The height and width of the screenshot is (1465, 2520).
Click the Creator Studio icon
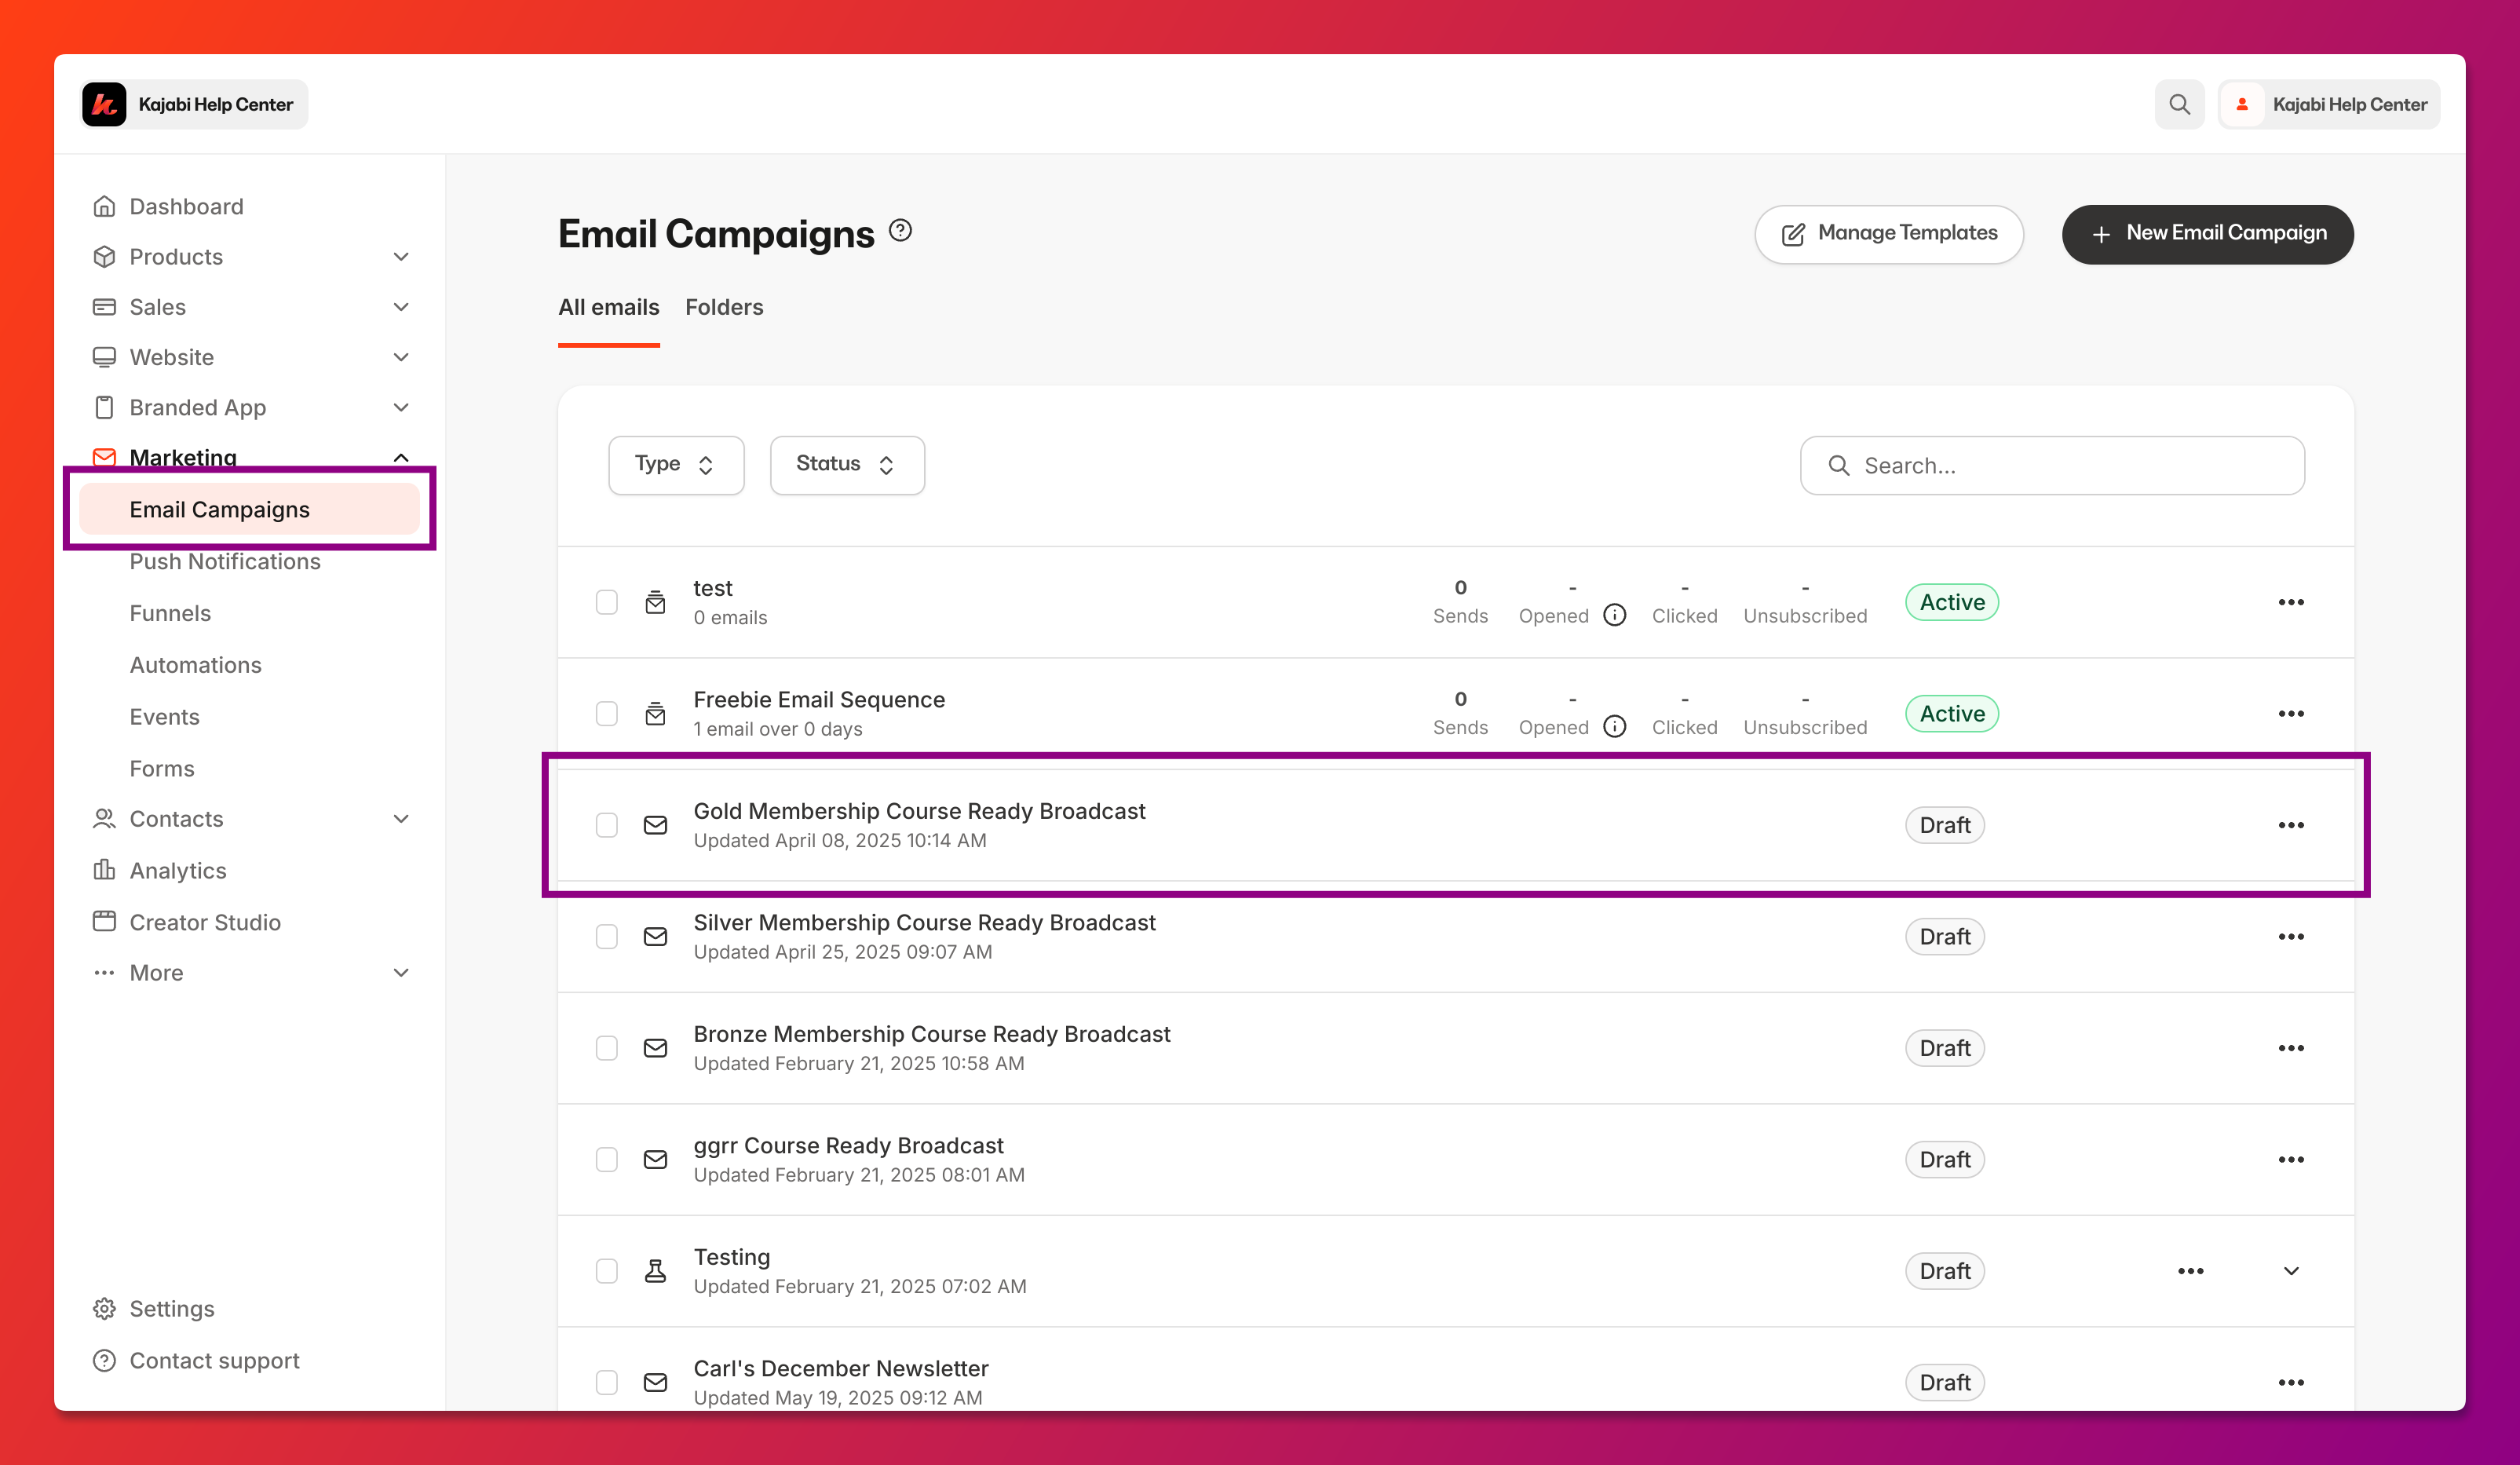(104, 922)
